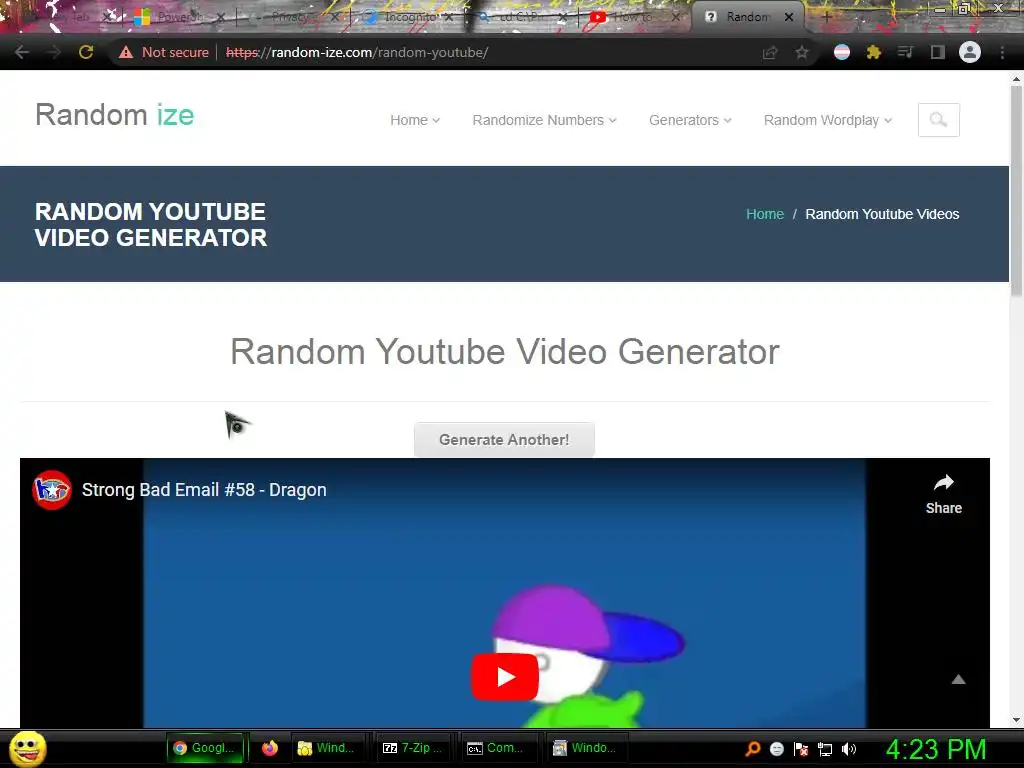The image size is (1024, 768).
Task: Switch to Google Chrome taskbar button
Action: [204, 748]
